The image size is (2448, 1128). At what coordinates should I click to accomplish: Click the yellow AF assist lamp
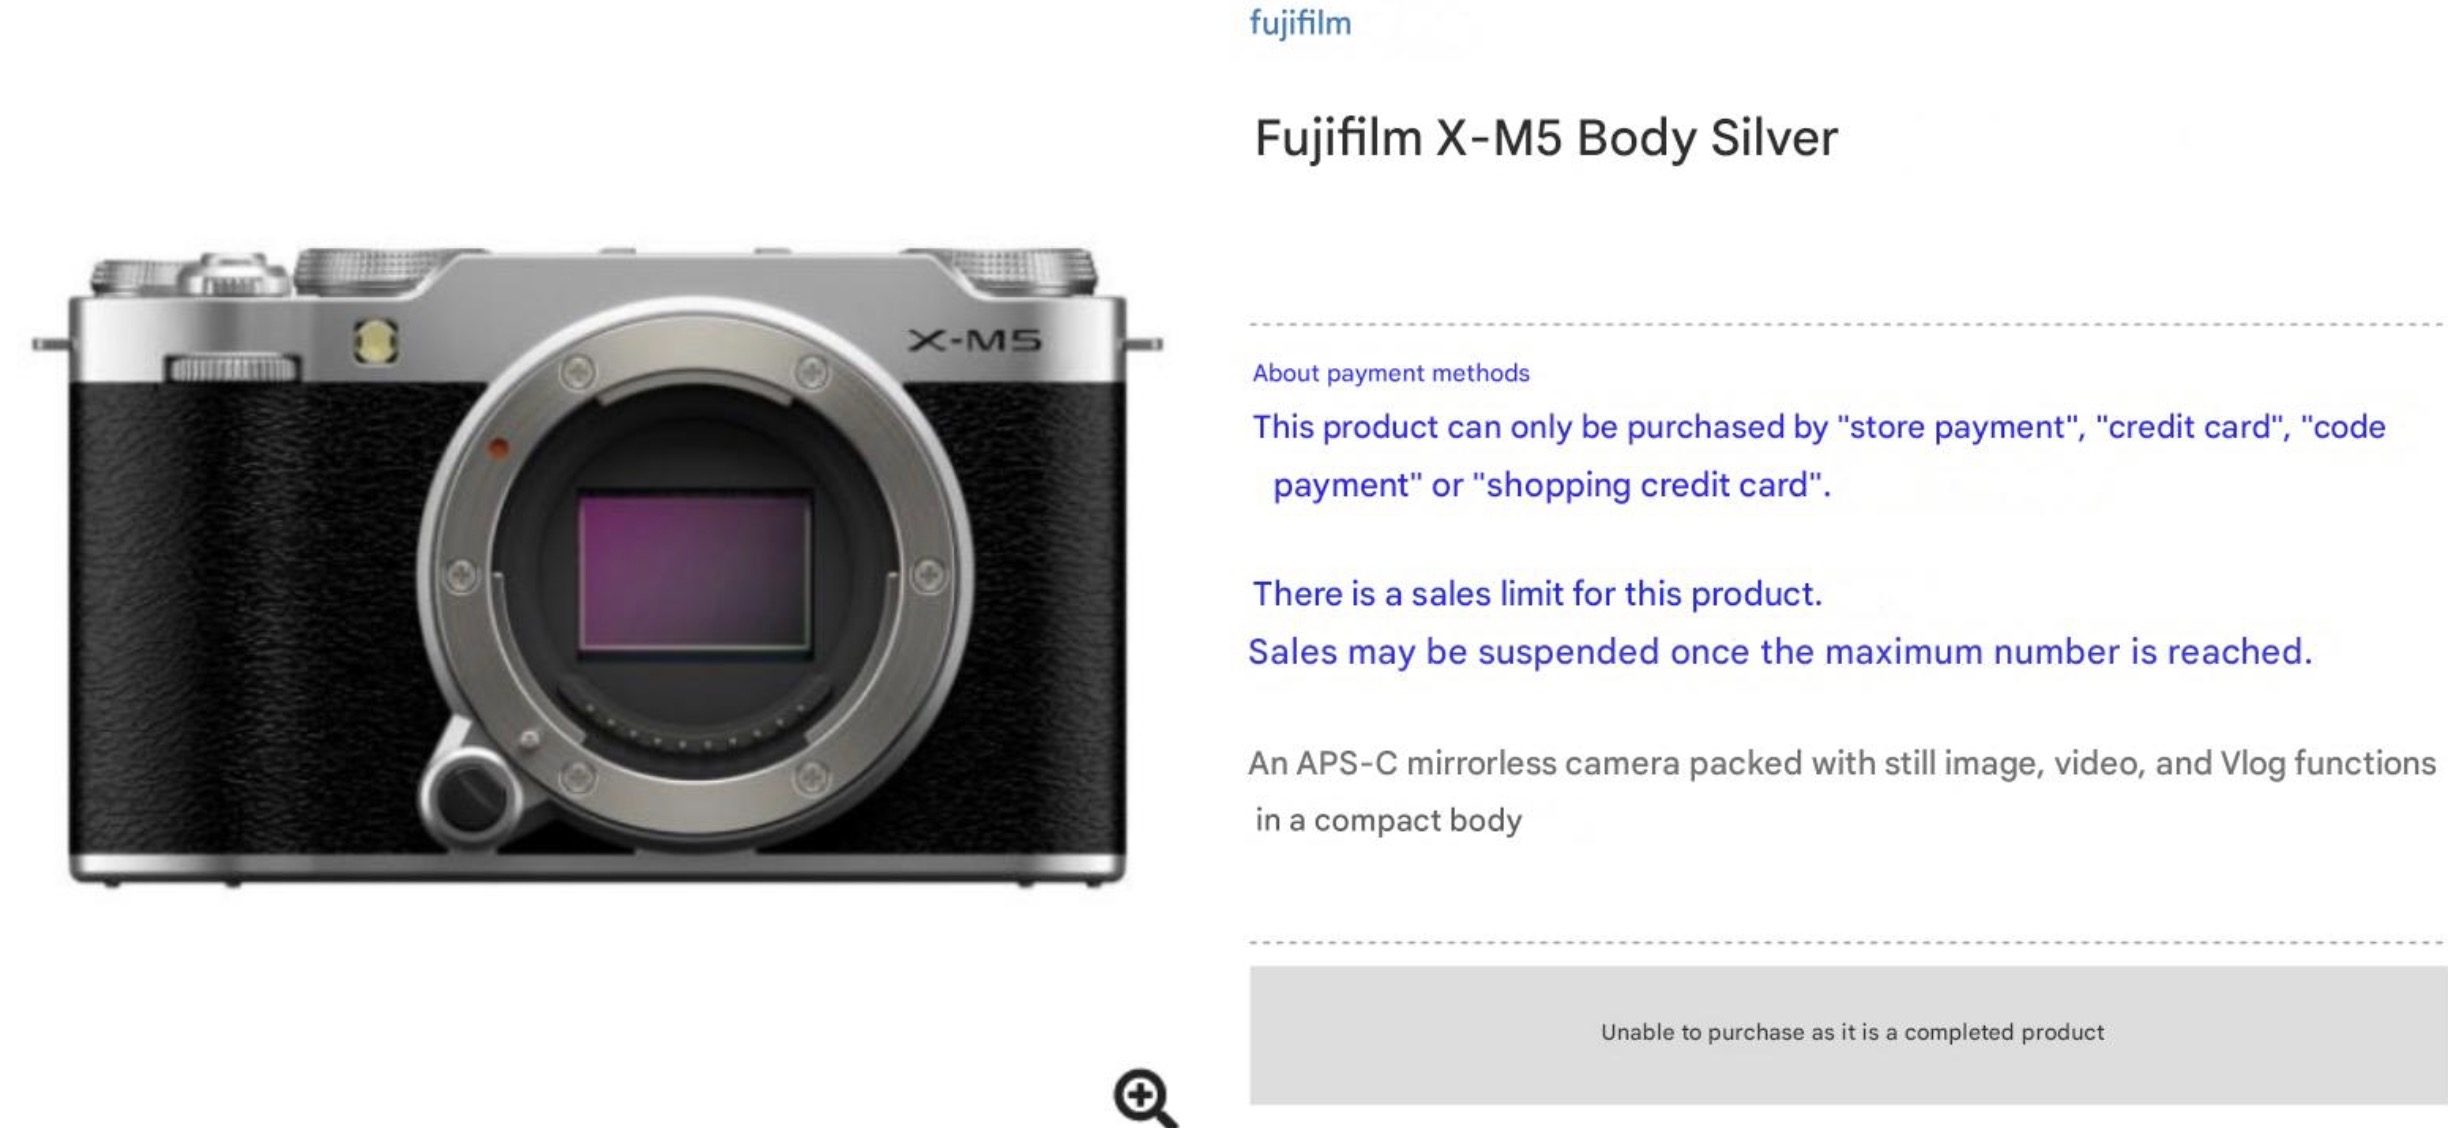(x=375, y=341)
